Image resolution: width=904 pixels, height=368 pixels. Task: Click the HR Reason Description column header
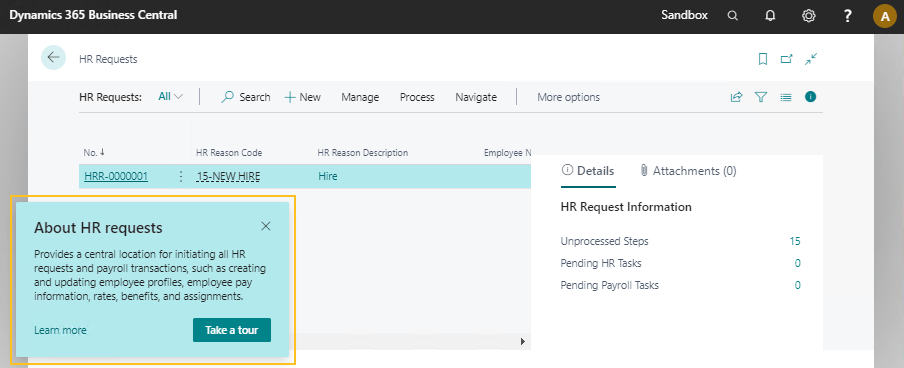click(363, 153)
